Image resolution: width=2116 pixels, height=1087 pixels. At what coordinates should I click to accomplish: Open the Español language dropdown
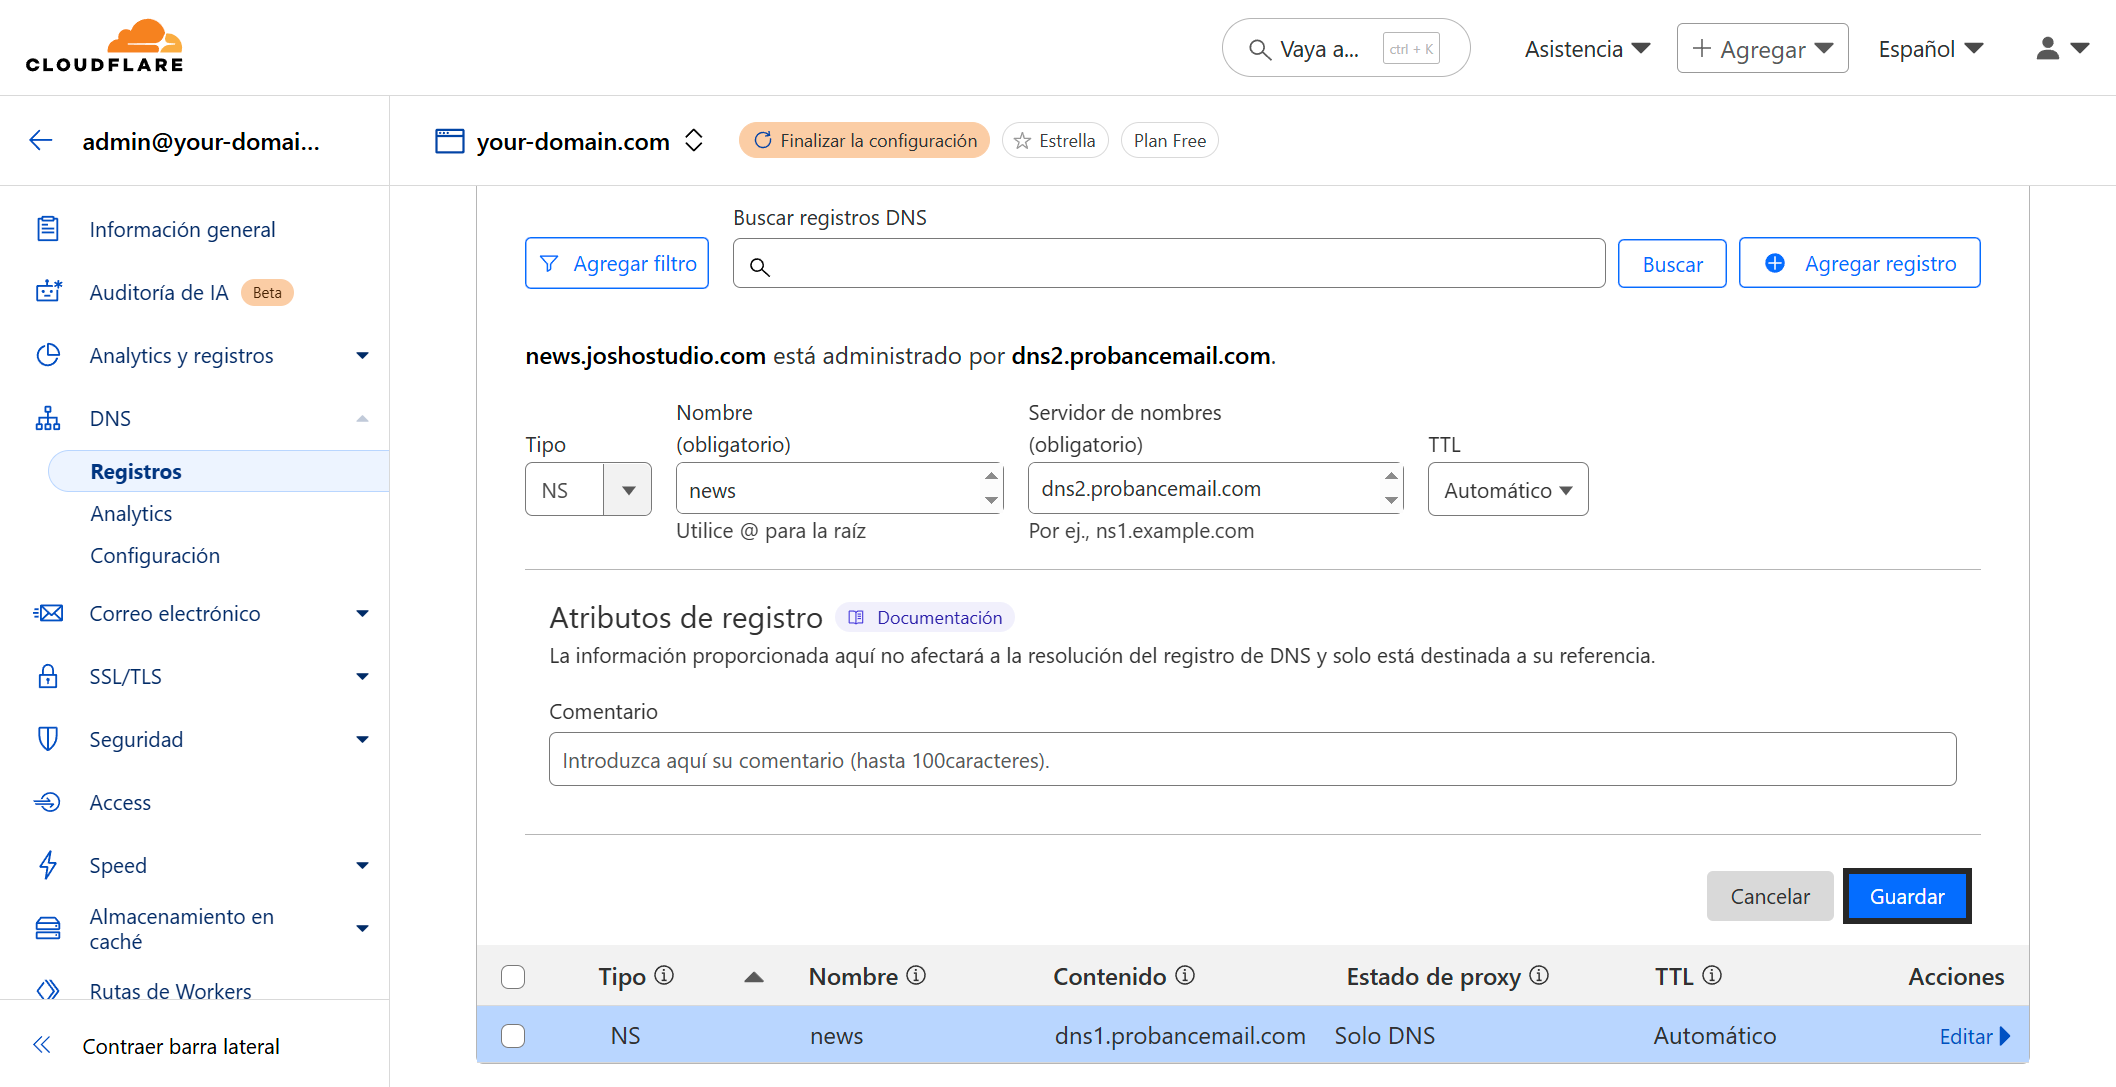click(x=1930, y=49)
